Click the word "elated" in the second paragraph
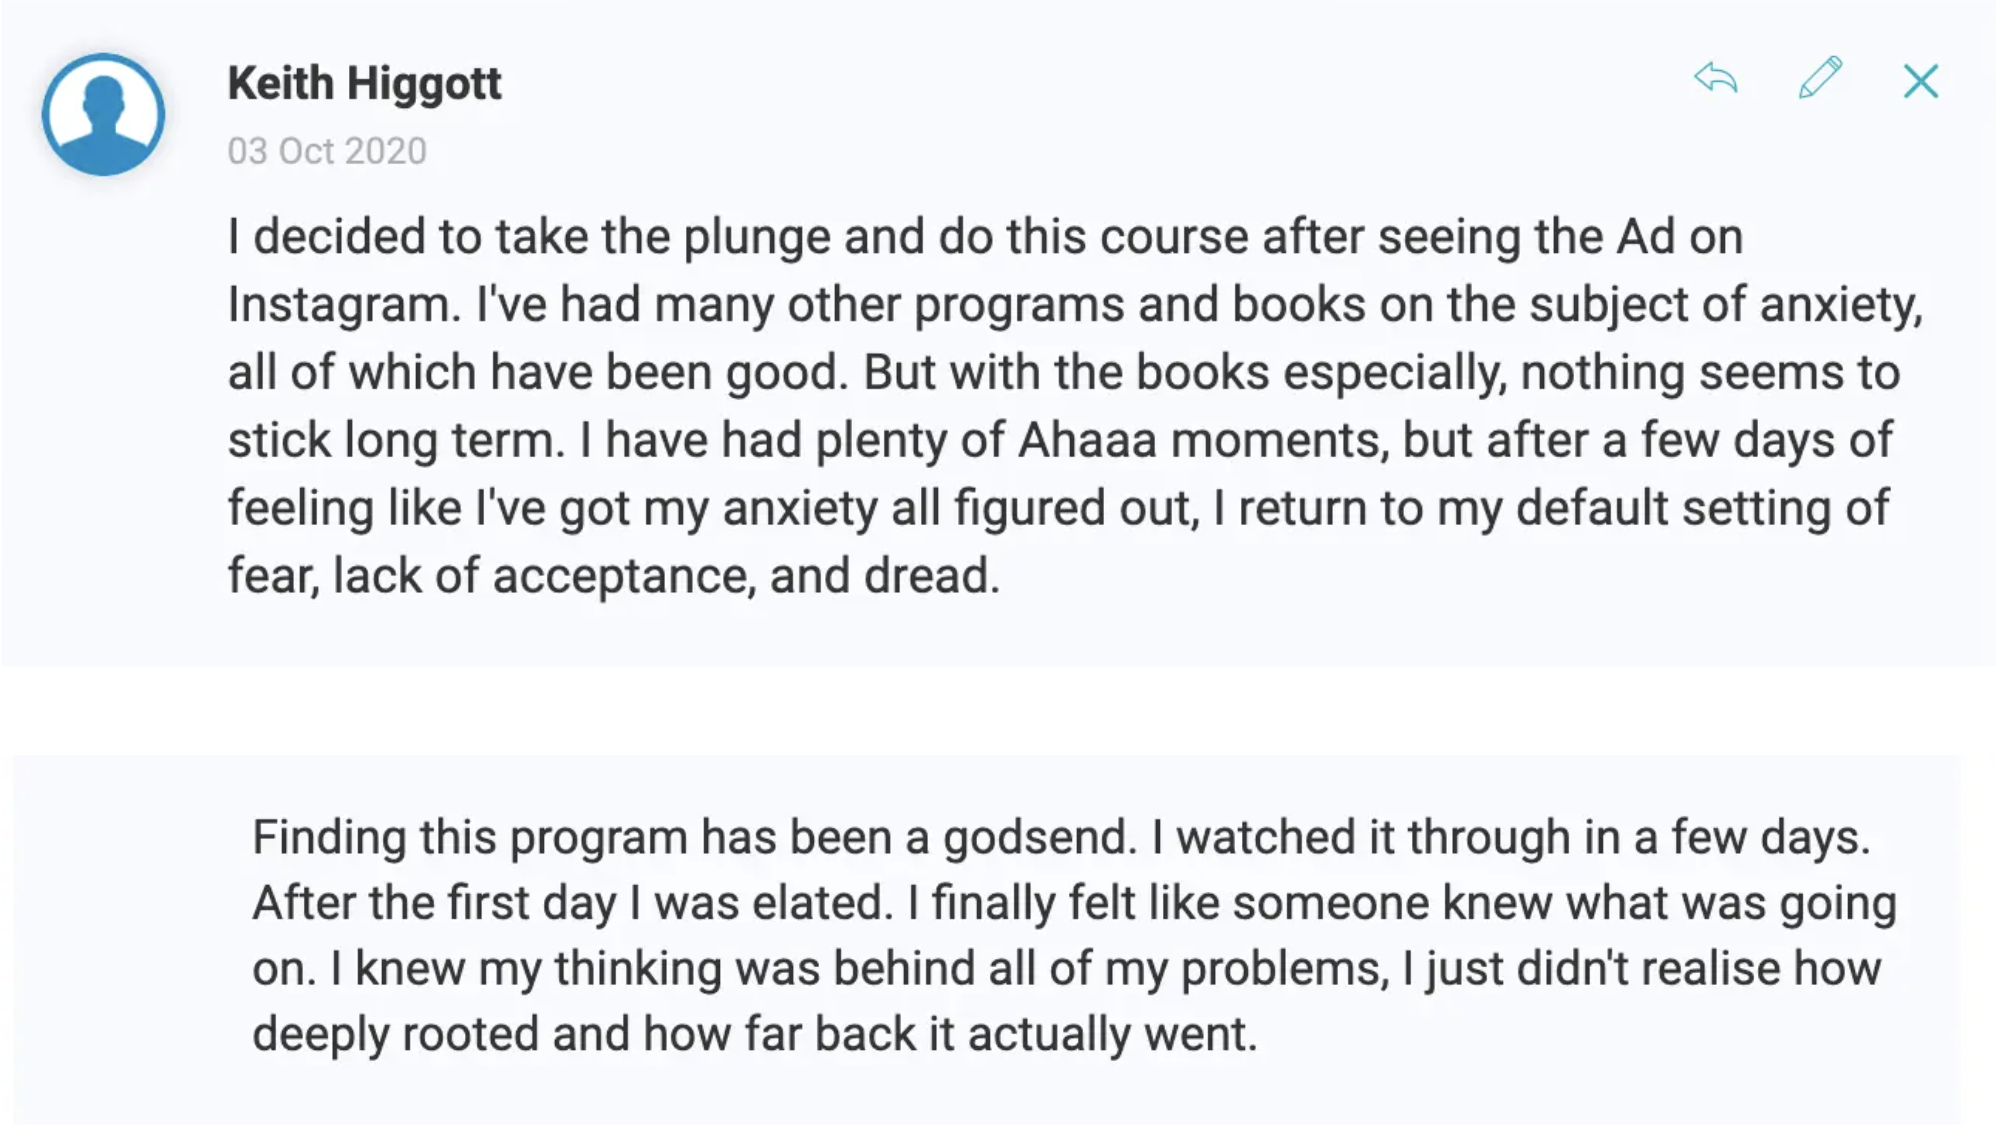Viewport: 1996px width, 1126px height. 821,903
